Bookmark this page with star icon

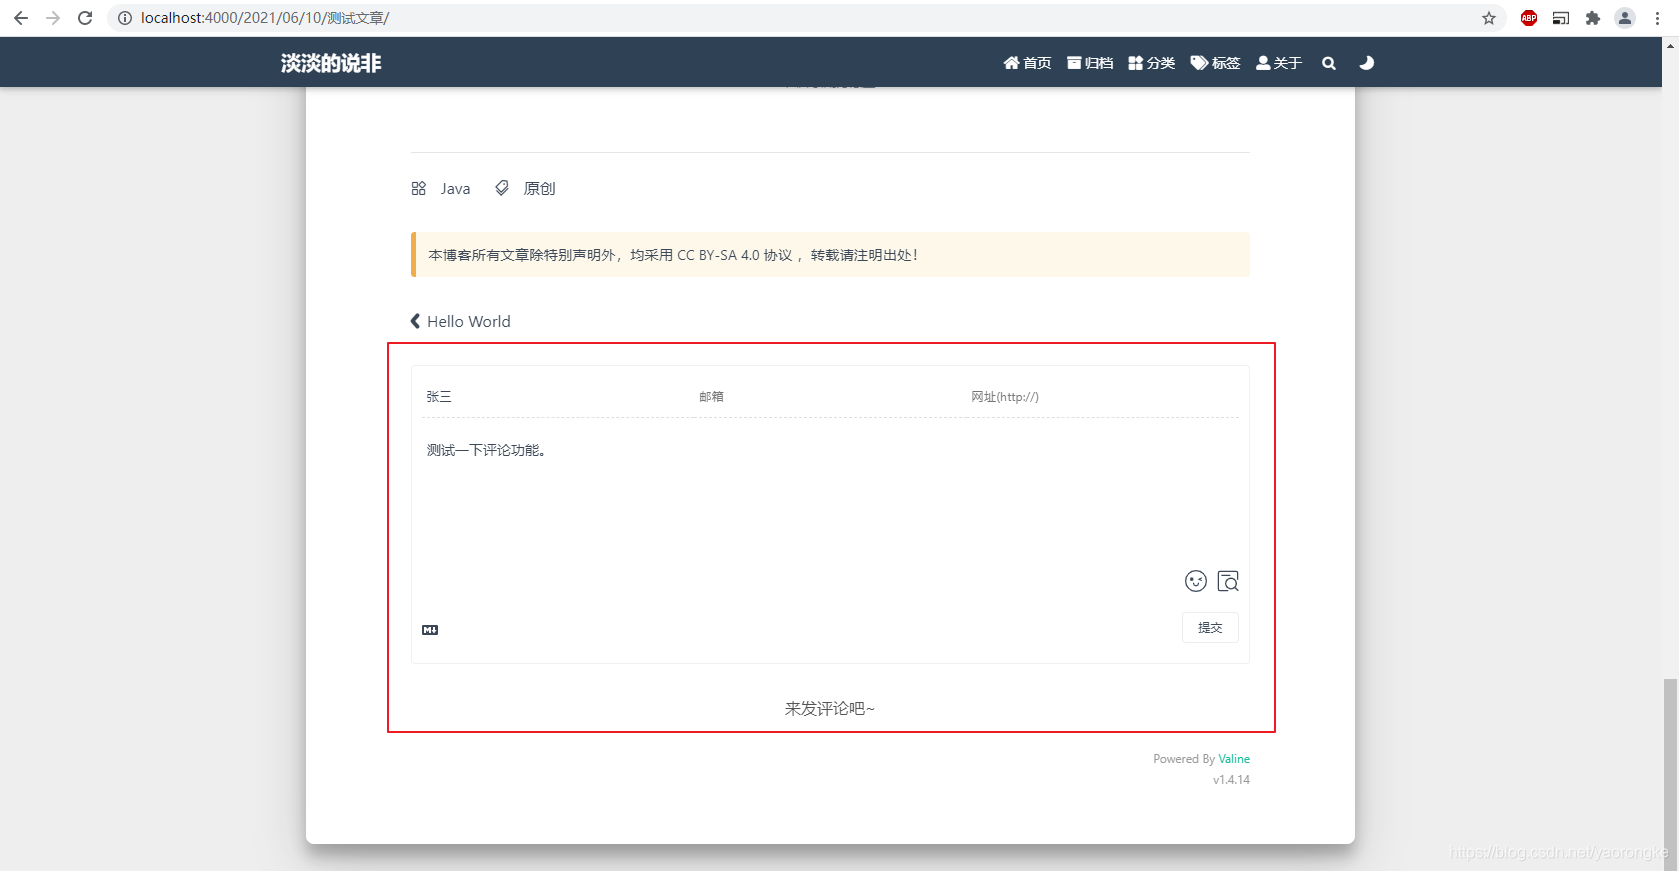[x=1489, y=18]
